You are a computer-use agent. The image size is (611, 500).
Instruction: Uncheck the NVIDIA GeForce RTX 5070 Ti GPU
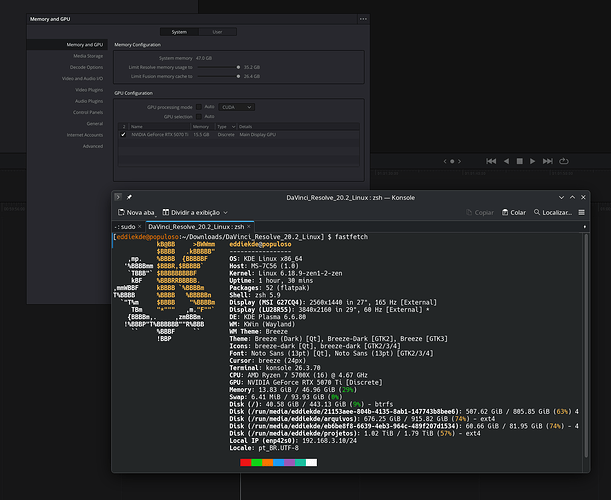click(123, 134)
